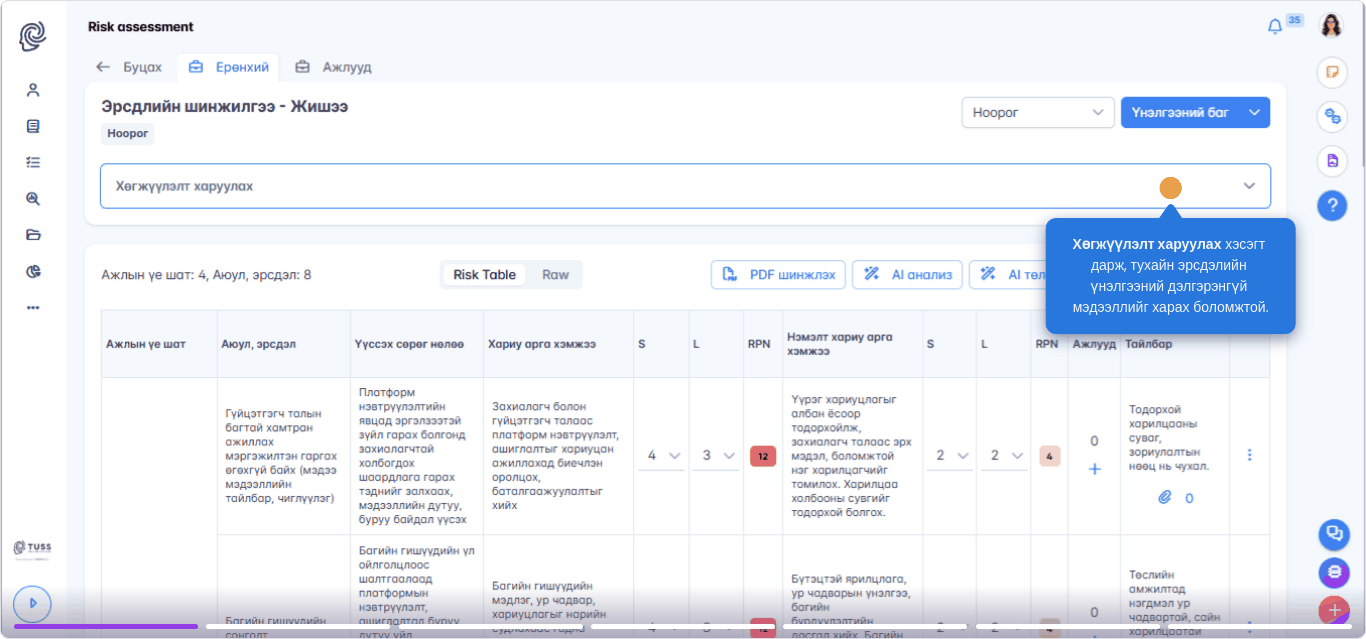Switch to the Ерөнхий tab
Viewport: 1366px width, 639px height.
[229, 67]
